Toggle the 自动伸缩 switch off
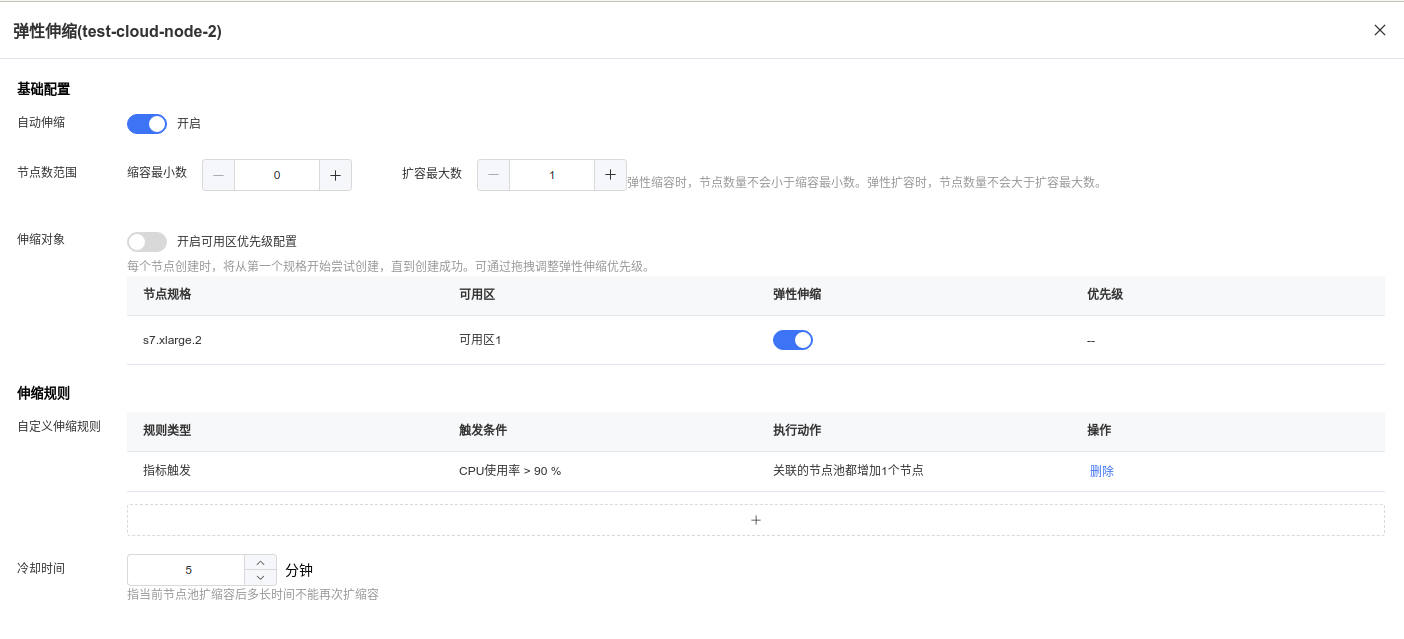 (x=147, y=124)
